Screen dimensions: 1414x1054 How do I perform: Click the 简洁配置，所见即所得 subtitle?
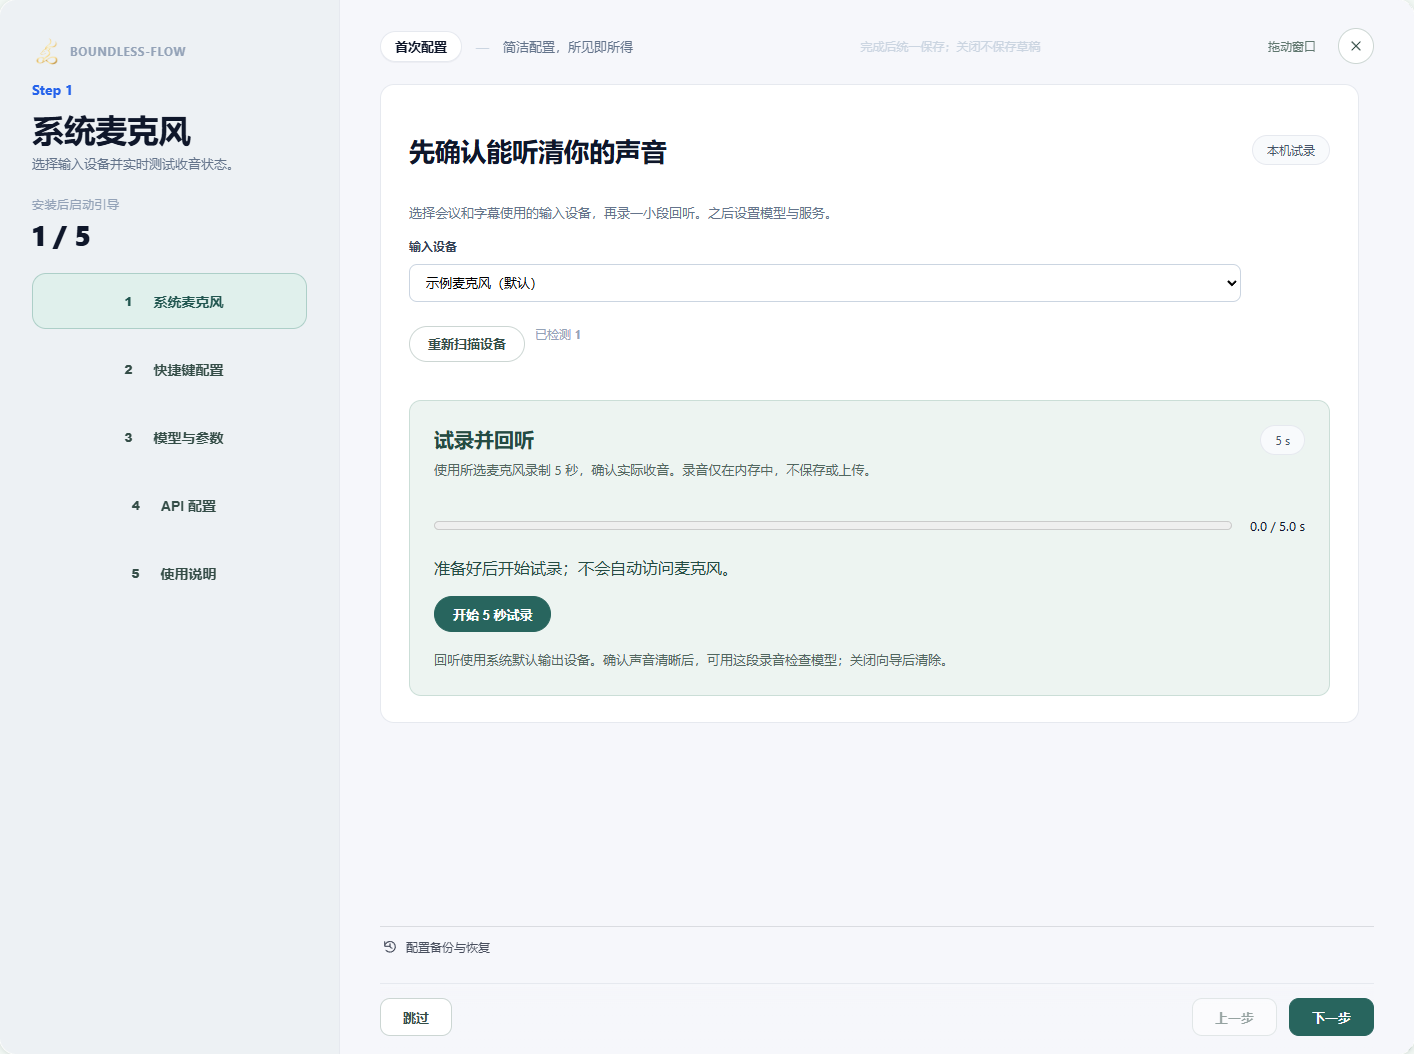[x=568, y=47]
